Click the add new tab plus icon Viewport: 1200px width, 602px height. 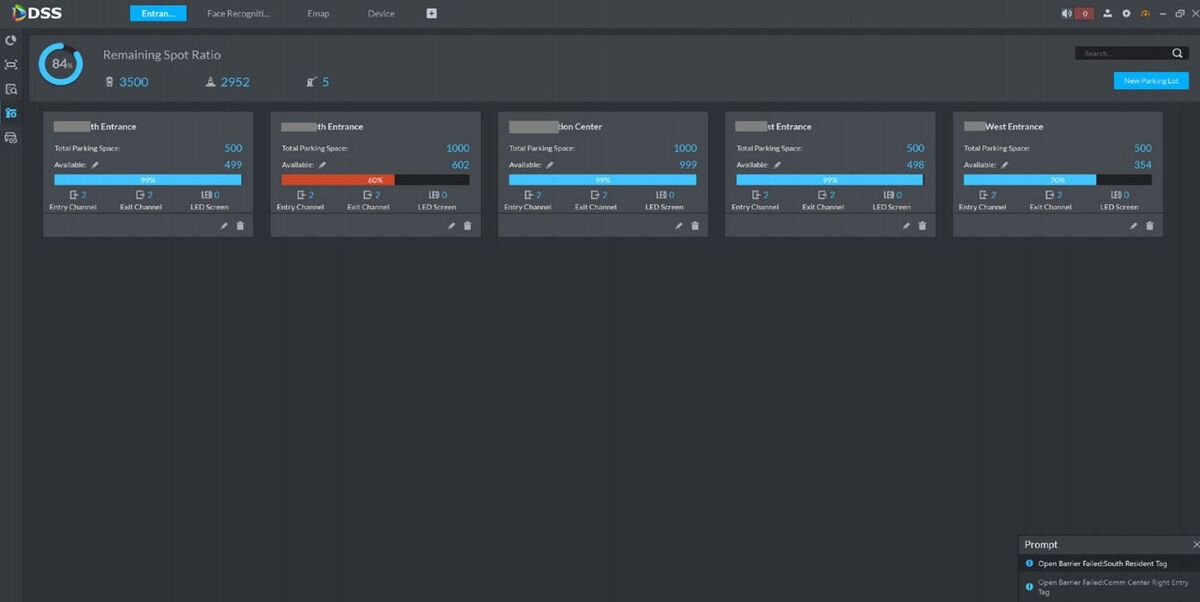432,14
